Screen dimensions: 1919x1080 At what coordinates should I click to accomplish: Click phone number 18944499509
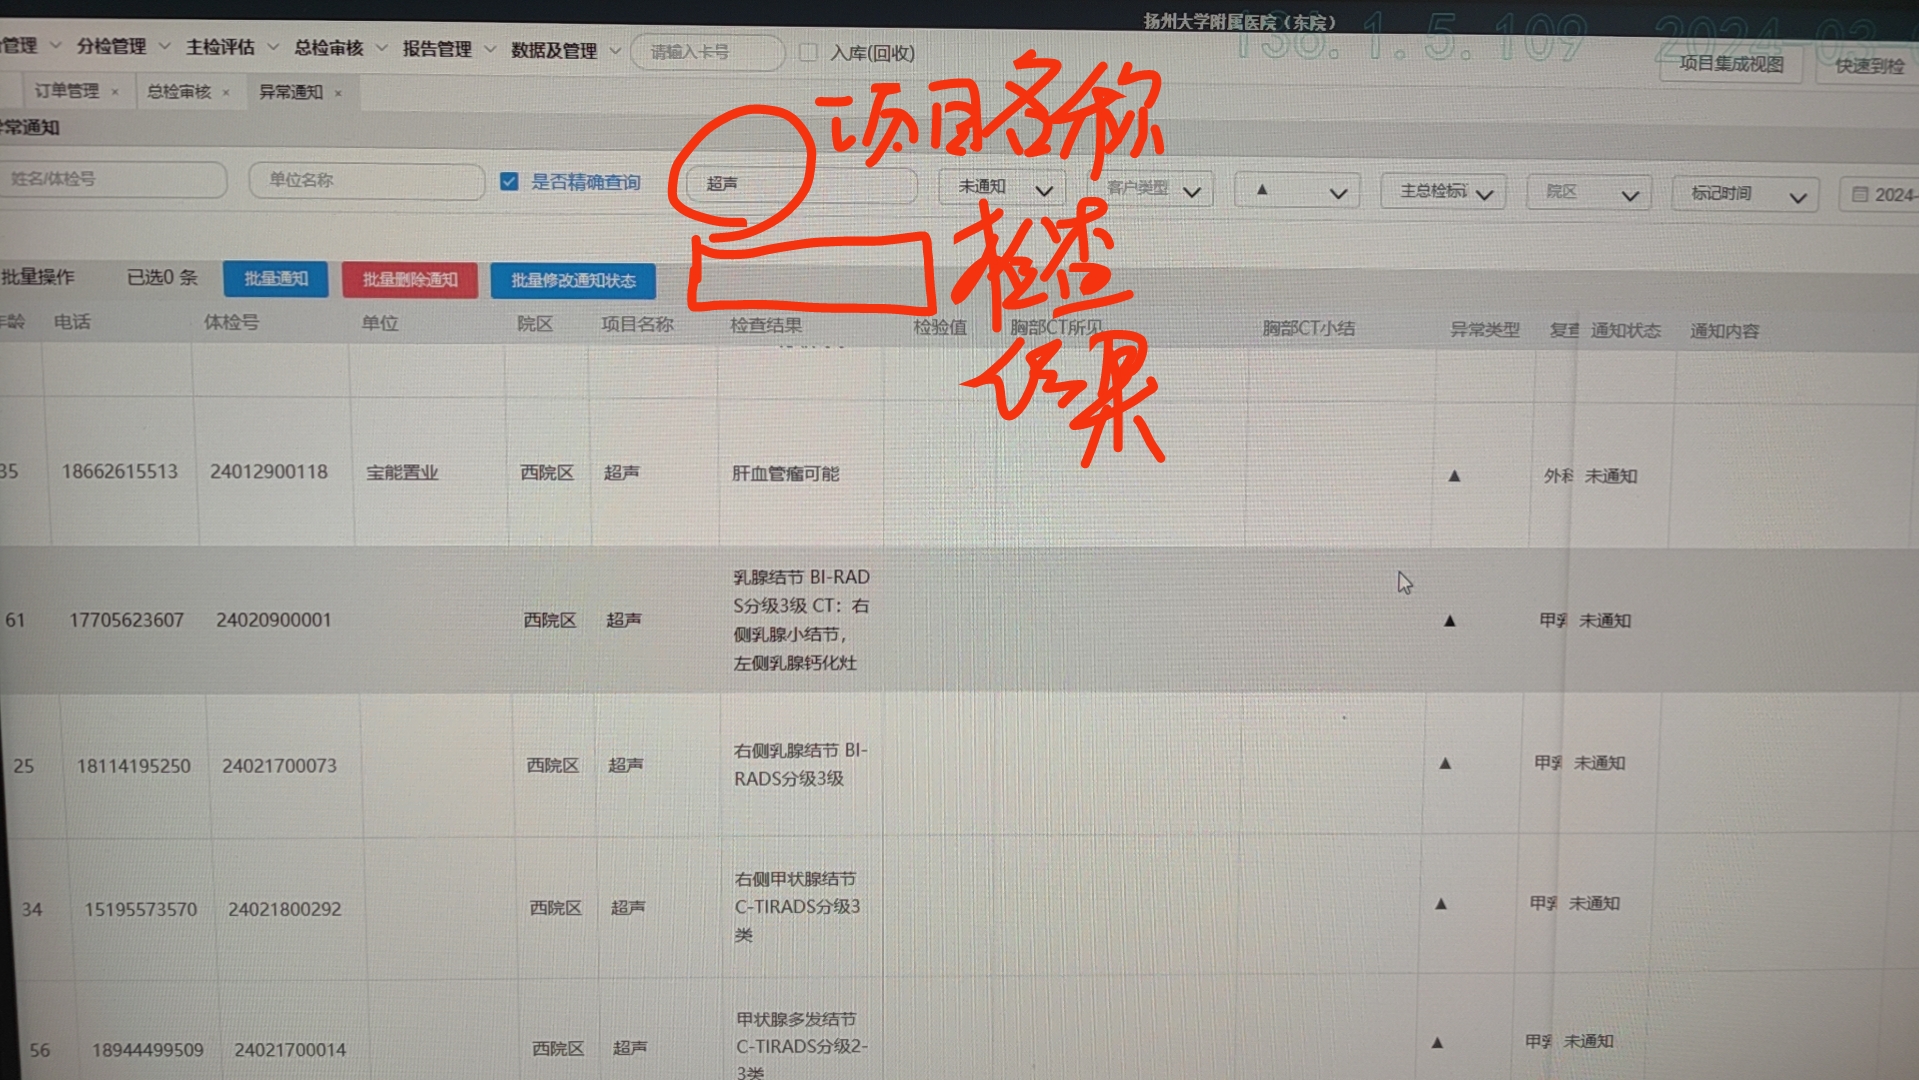coord(148,1050)
